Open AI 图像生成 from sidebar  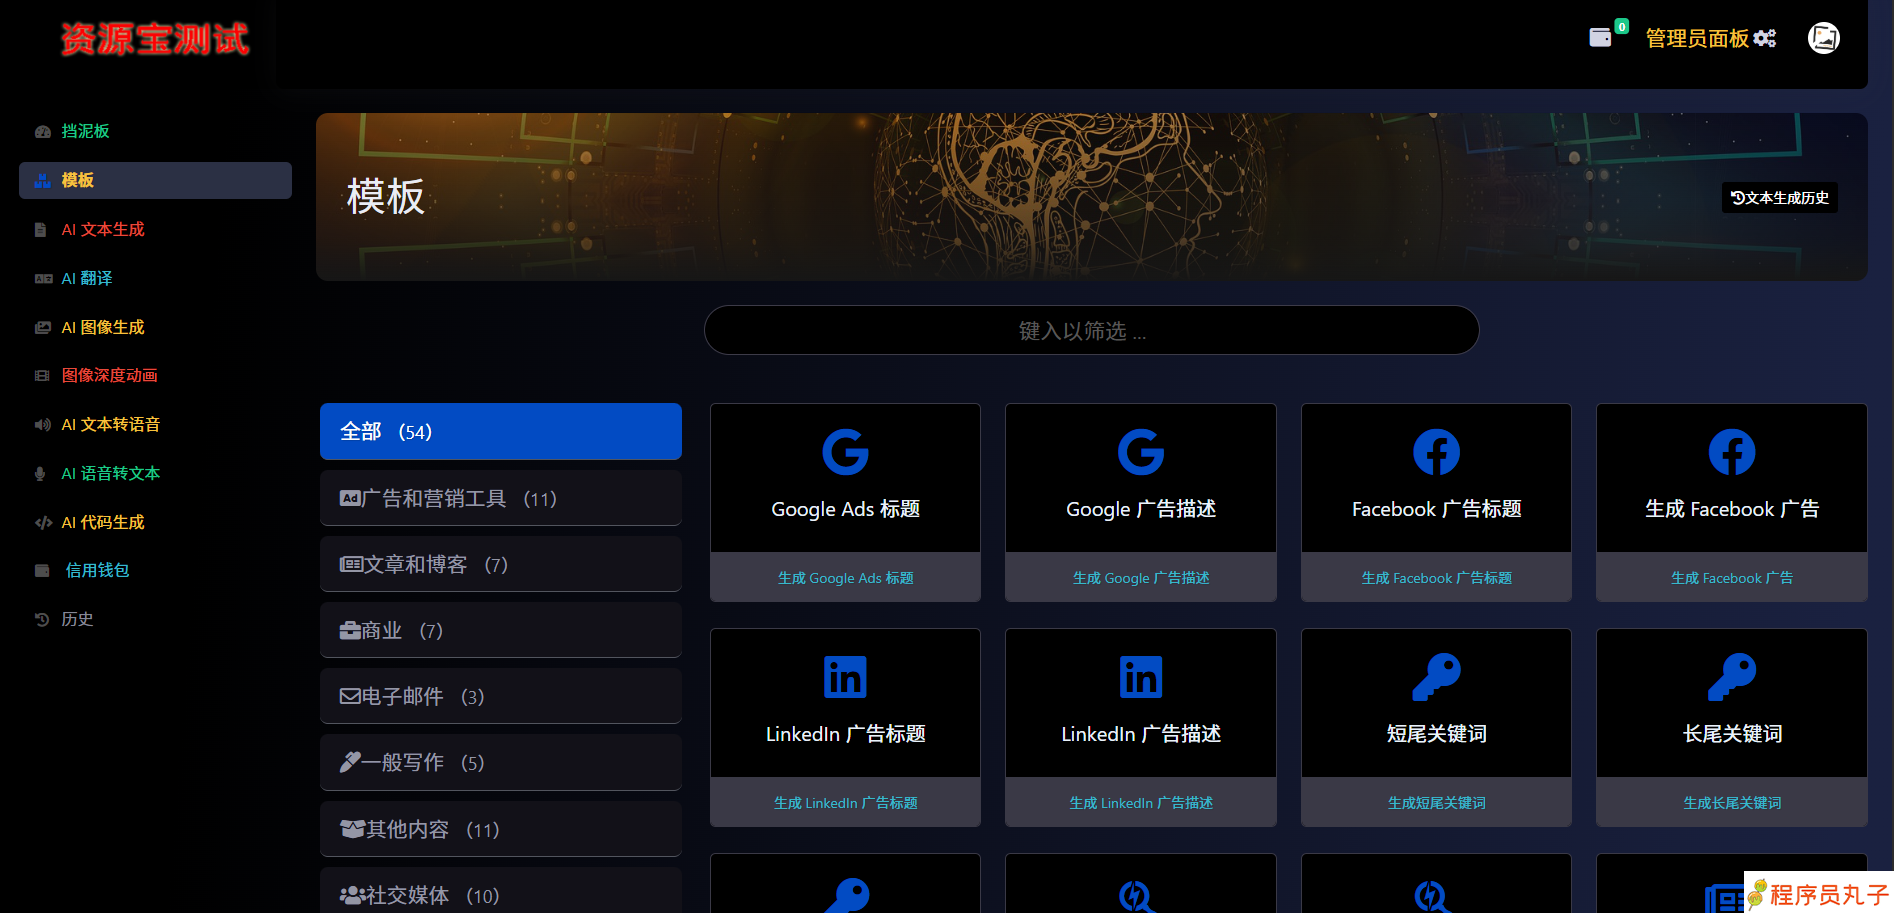pyautogui.click(x=103, y=327)
